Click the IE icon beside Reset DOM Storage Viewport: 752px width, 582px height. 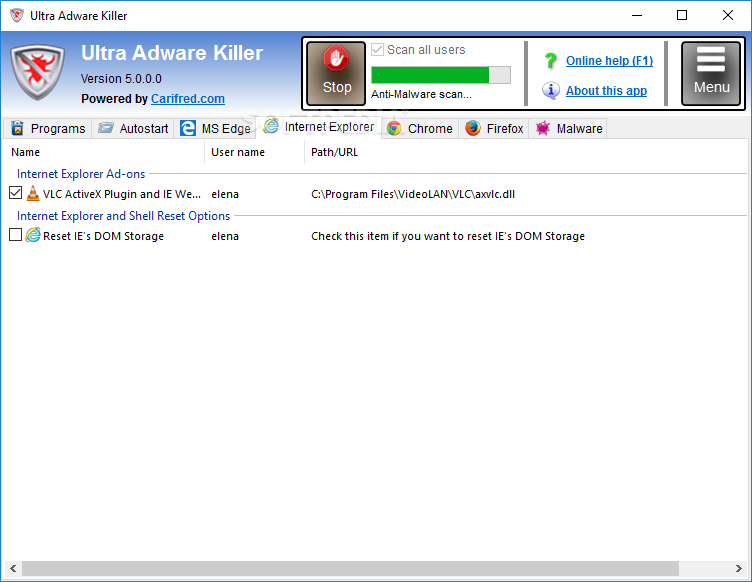pyautogui.click(x=33, y=235)
